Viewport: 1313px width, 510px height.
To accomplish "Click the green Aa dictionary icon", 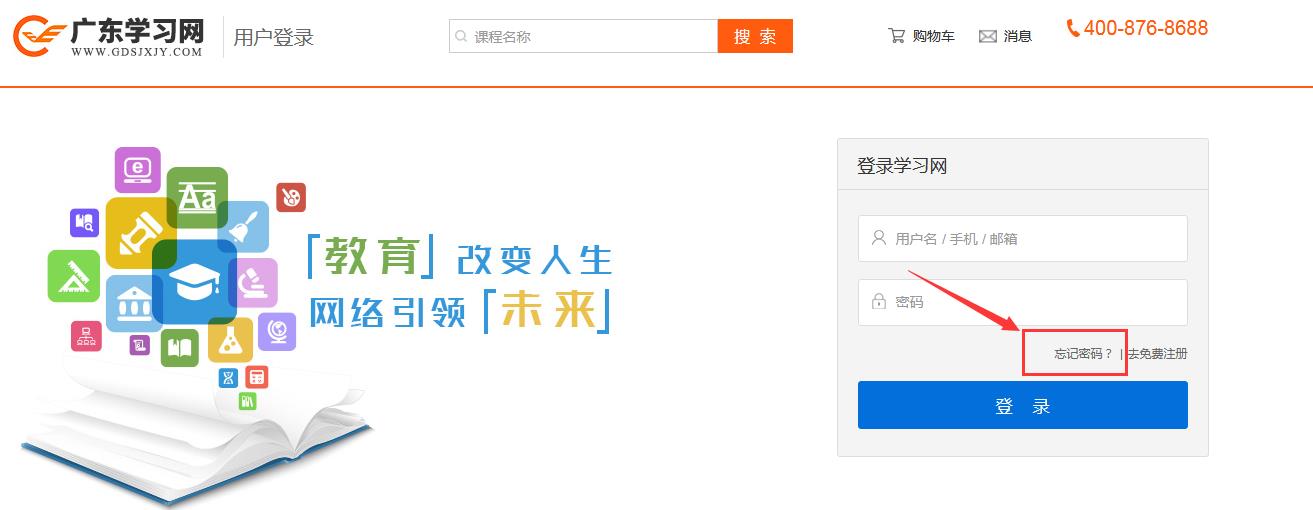I will [x=197, y=197].
